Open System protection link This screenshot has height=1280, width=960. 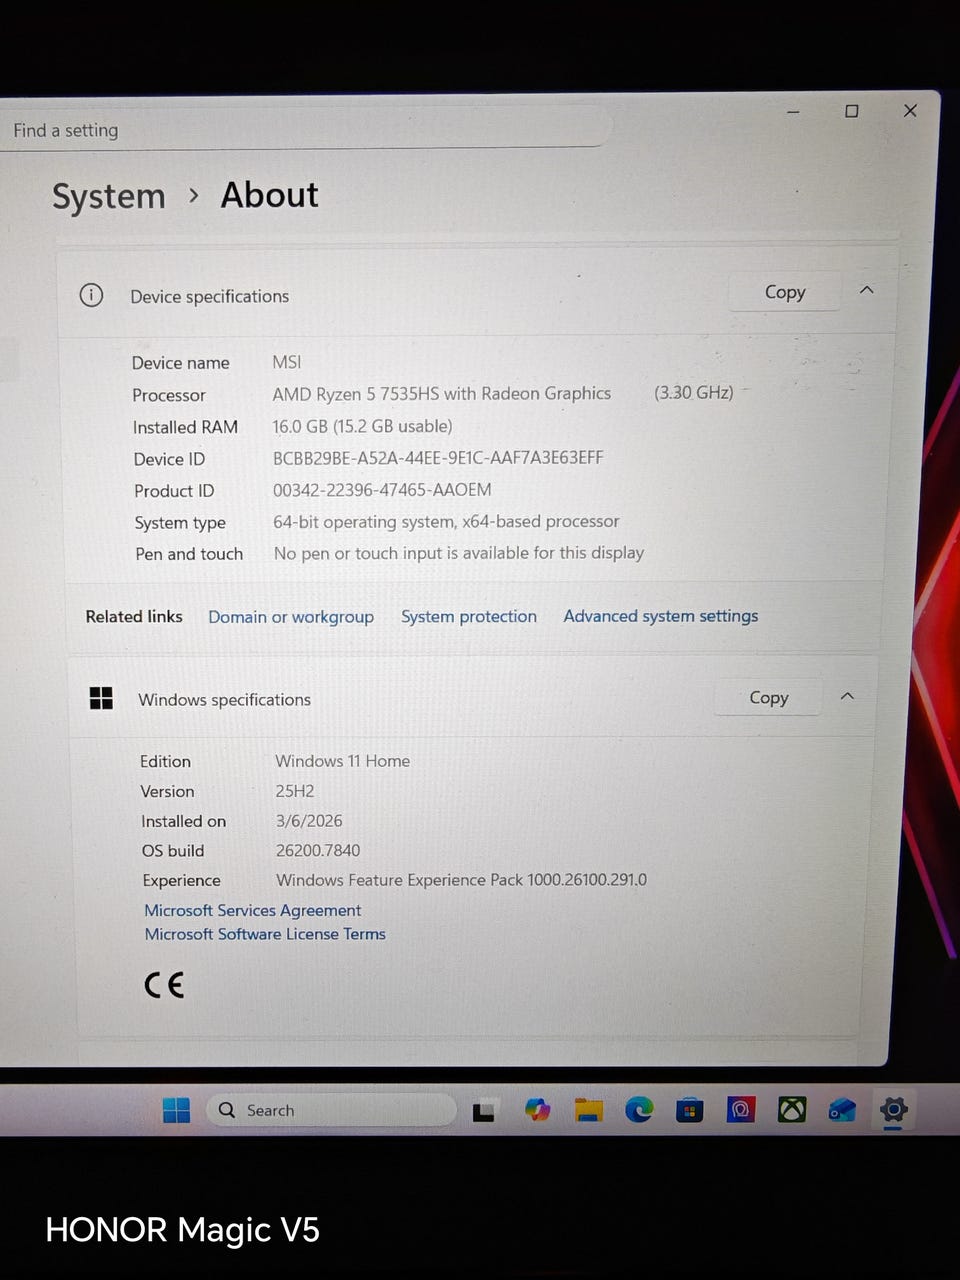pos(469,616)
